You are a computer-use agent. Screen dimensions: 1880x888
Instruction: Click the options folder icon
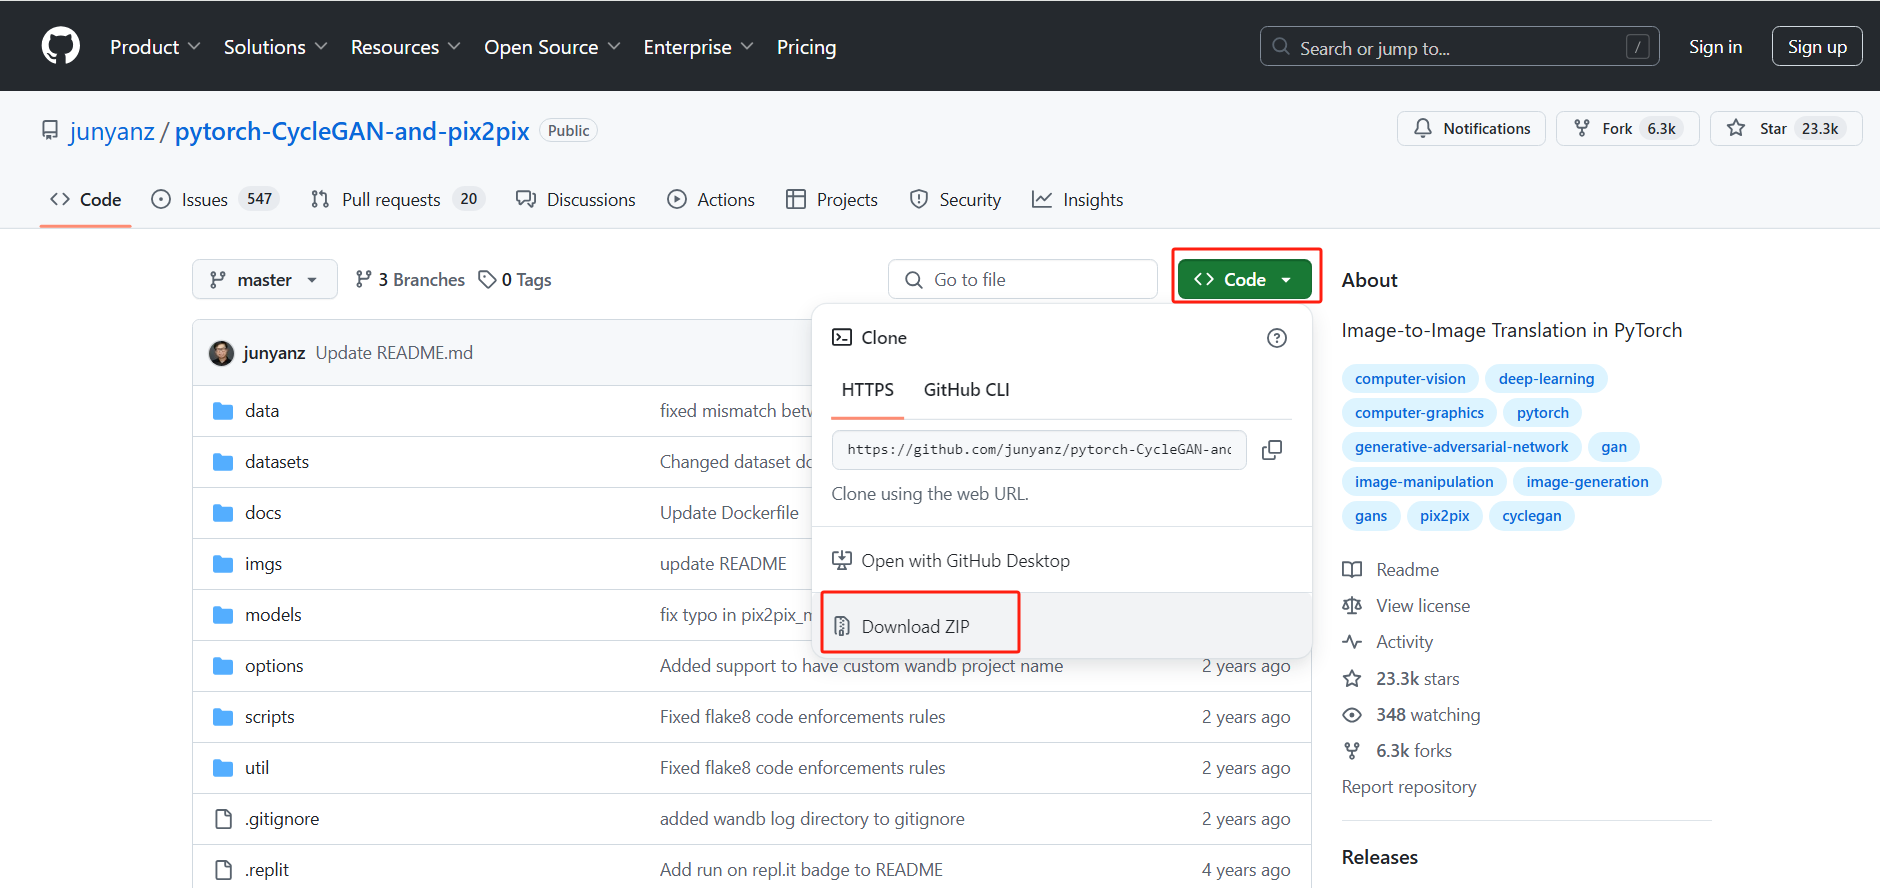coord(223,666)
